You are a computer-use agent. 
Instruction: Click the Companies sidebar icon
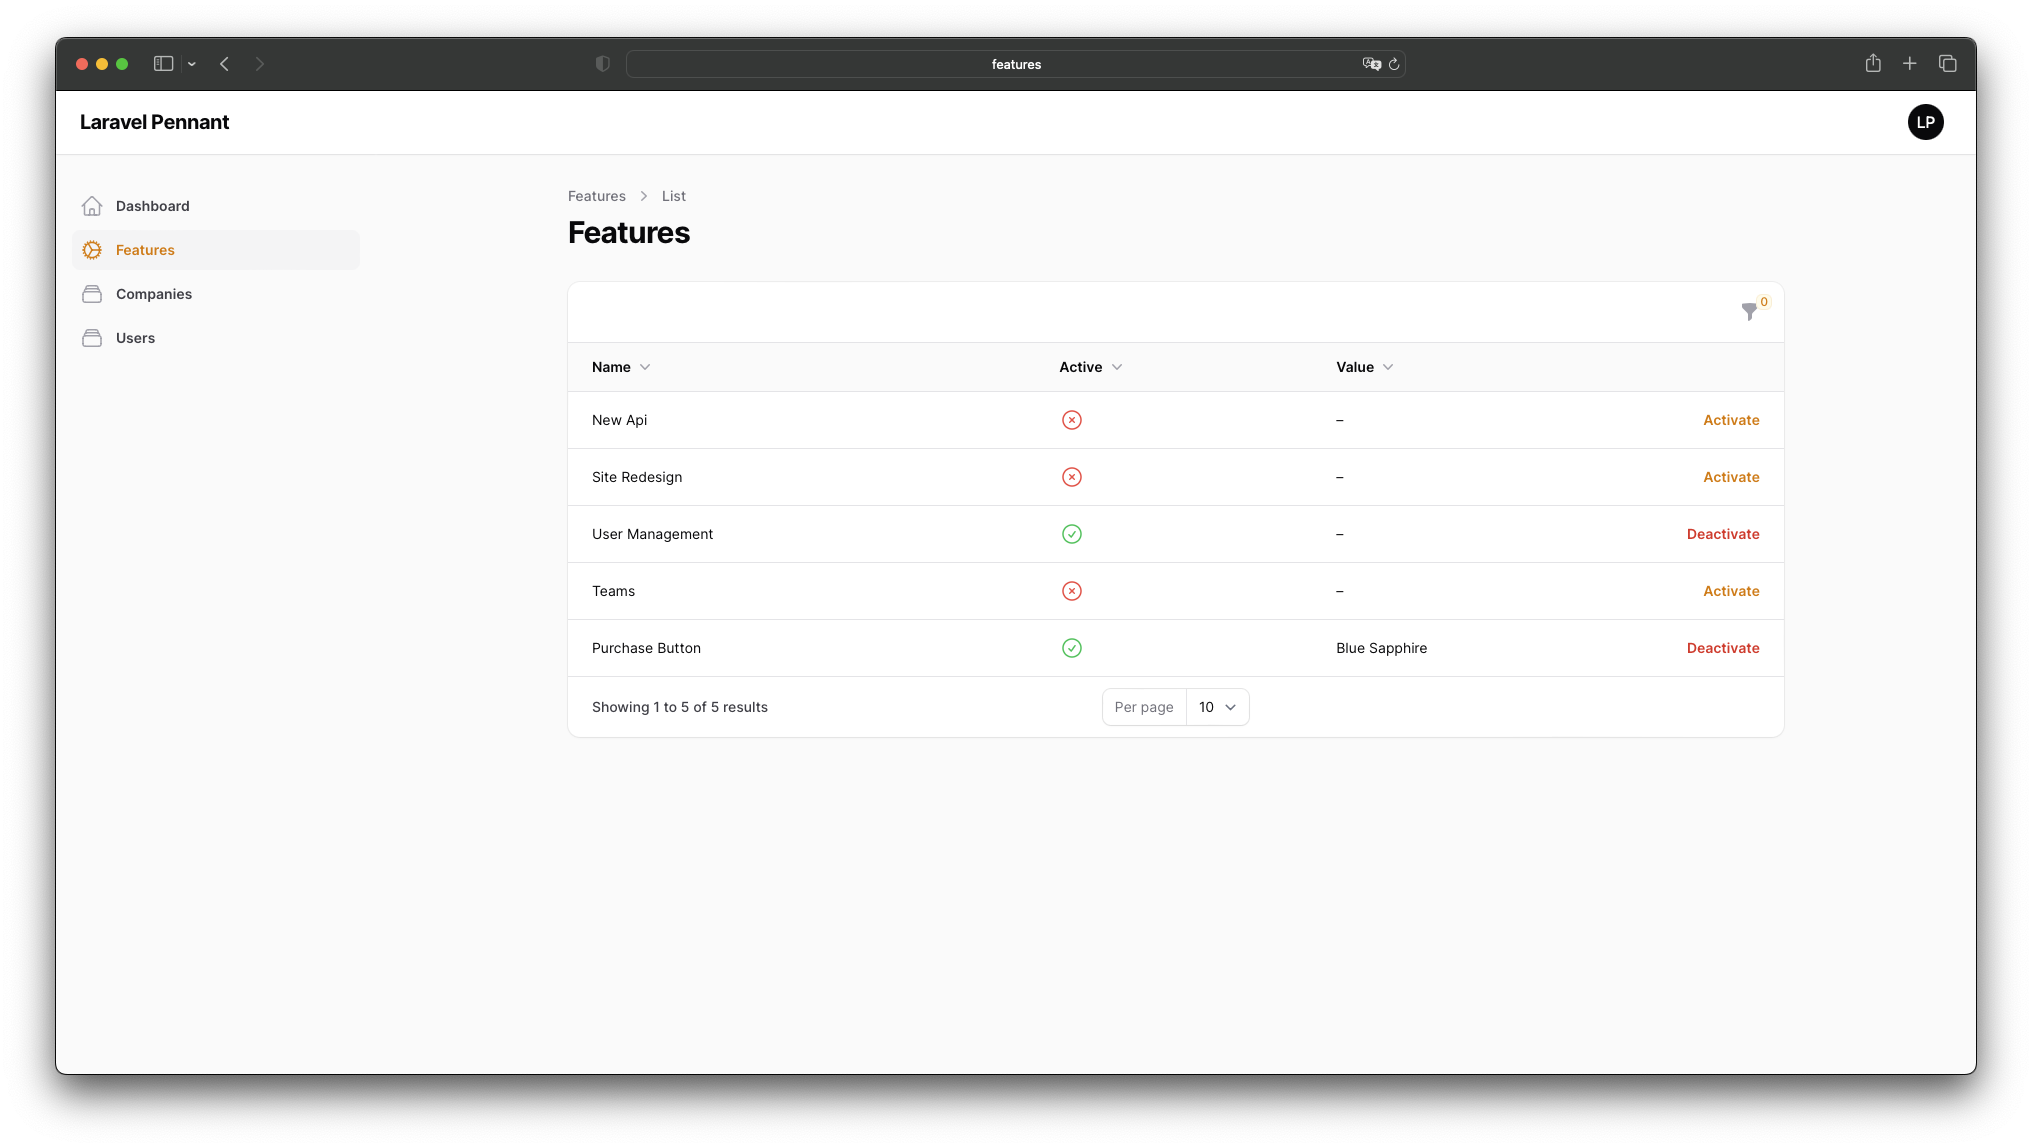[92, 294]
